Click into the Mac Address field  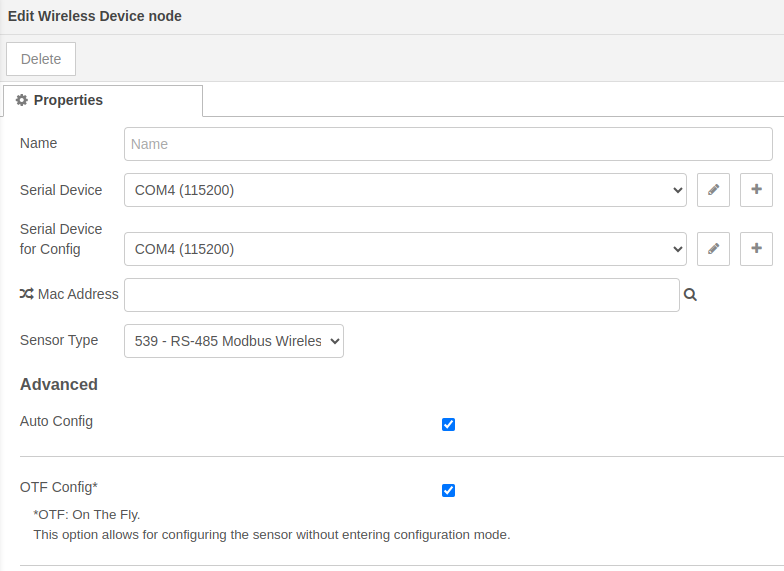pyautogui.click(x=402, y=295)
